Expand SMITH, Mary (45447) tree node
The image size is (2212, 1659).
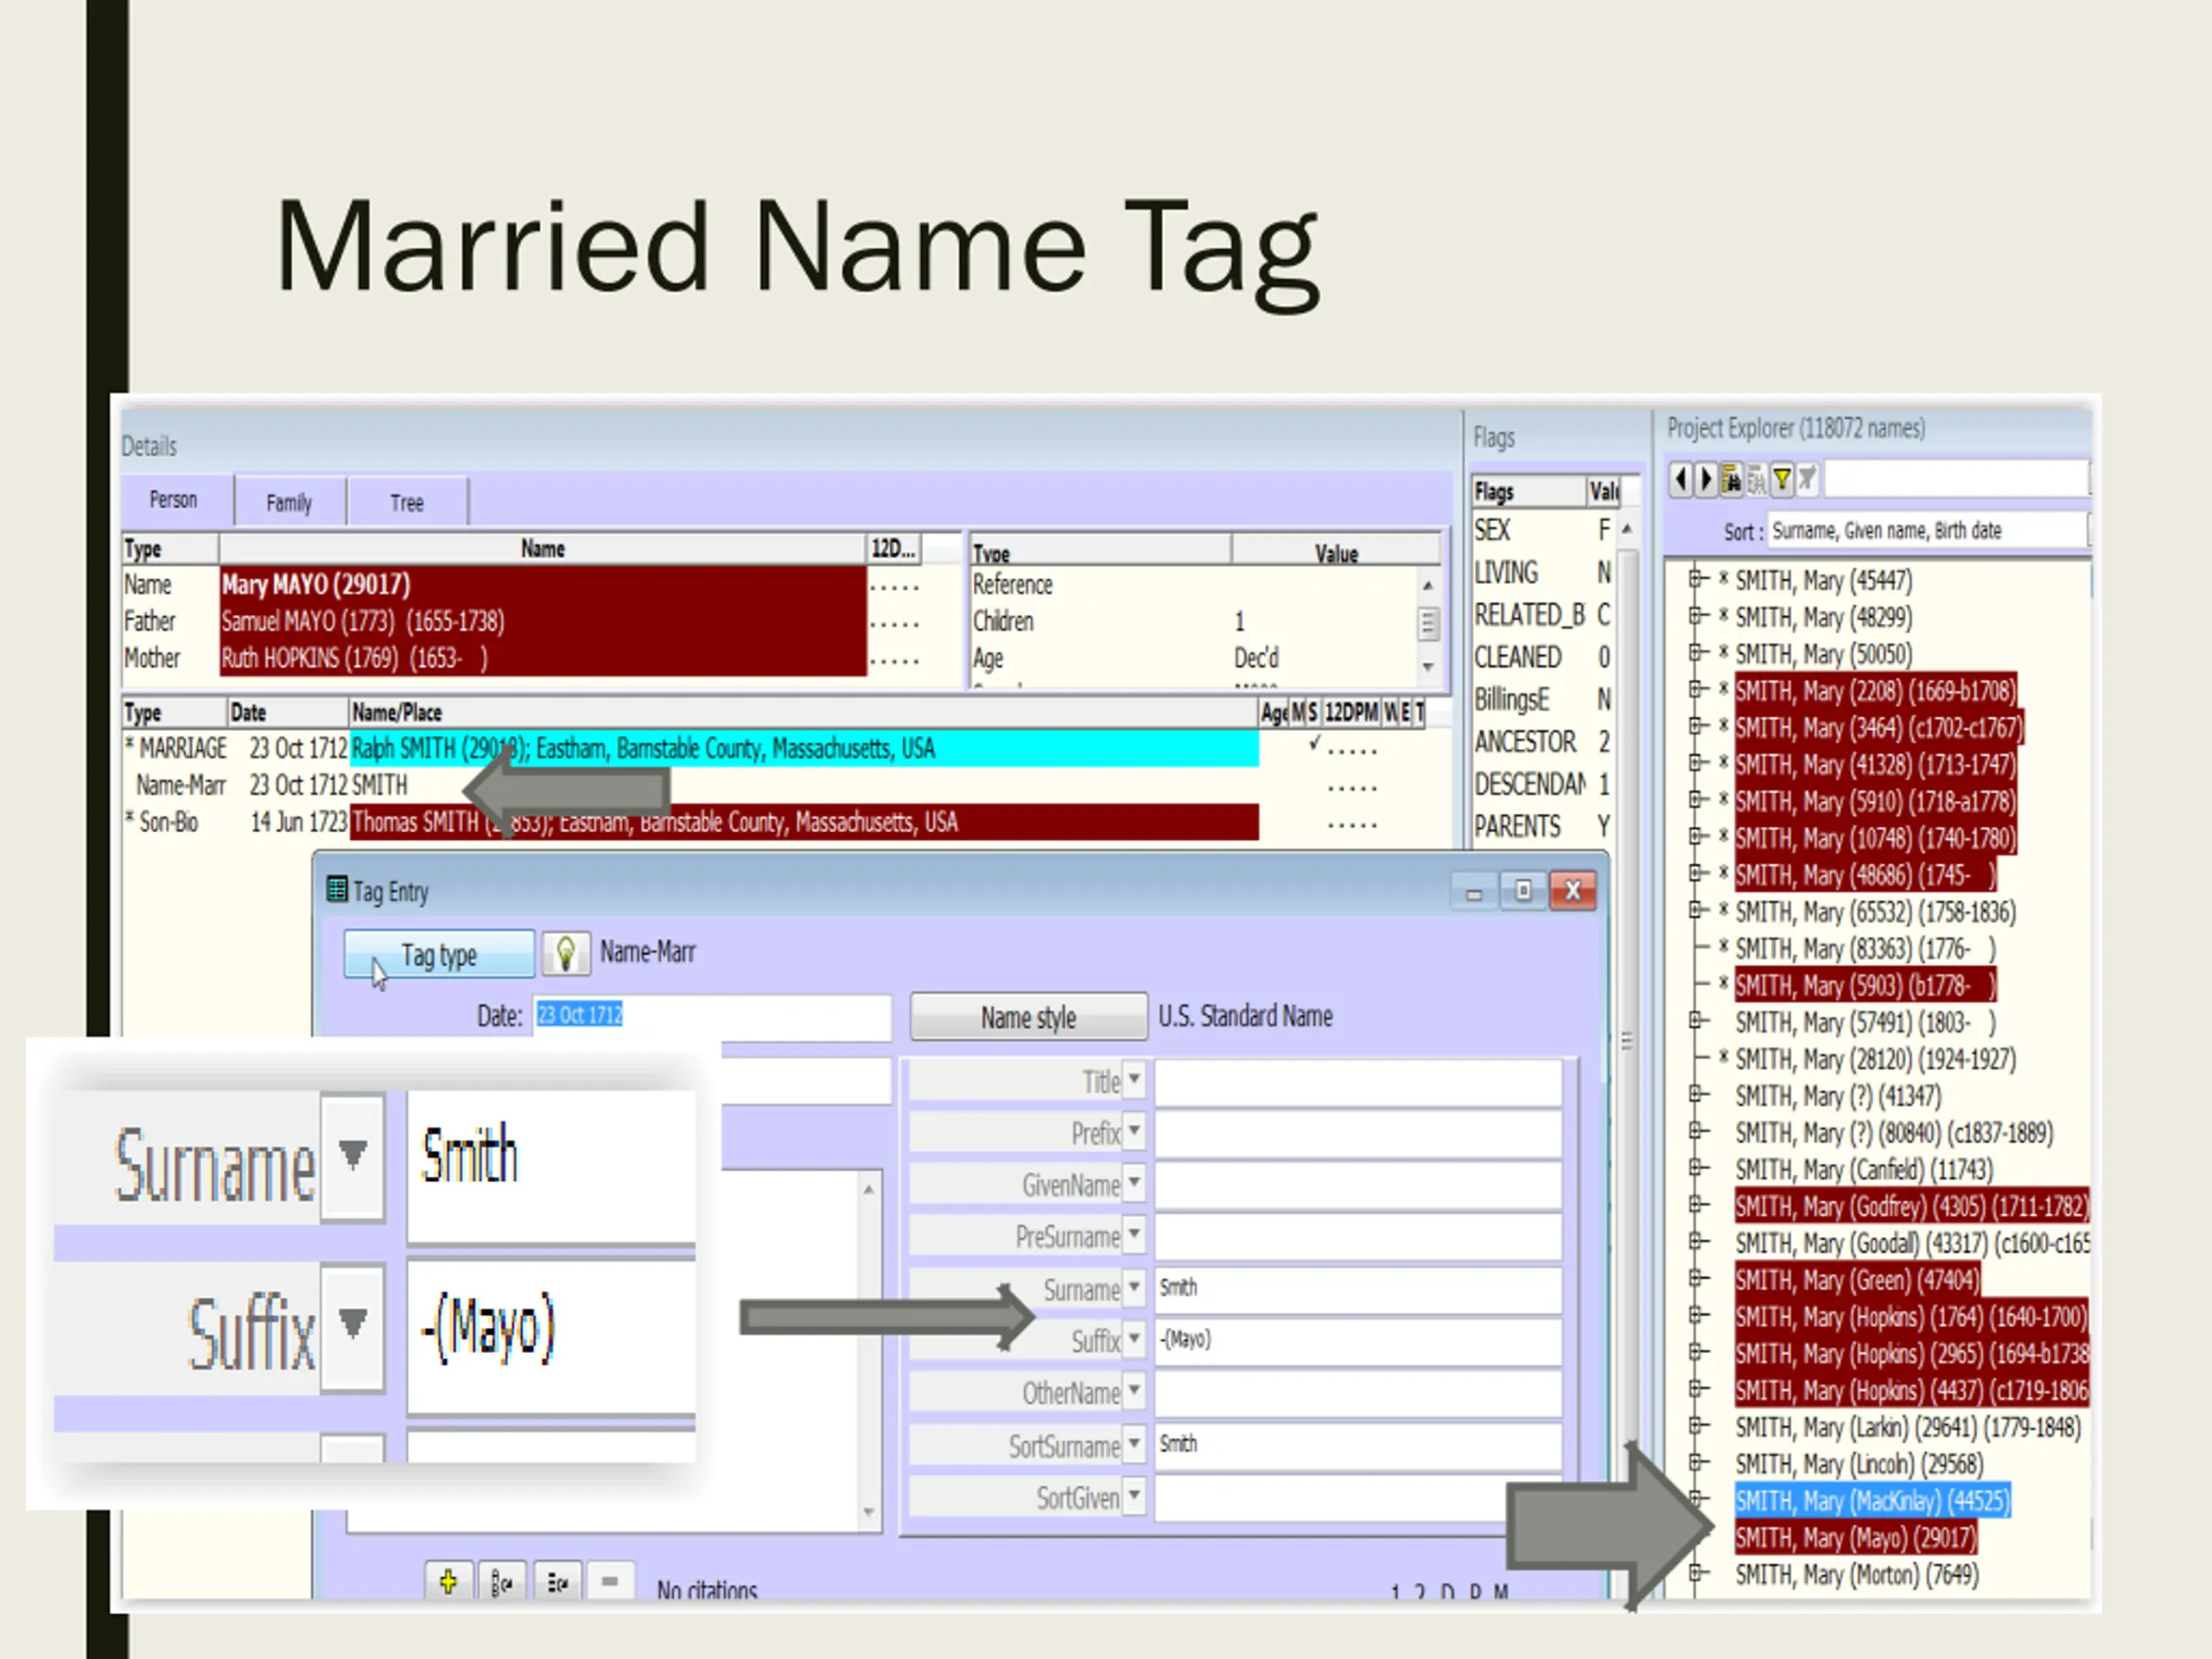pyautogui.click(x=1696, y=579)
